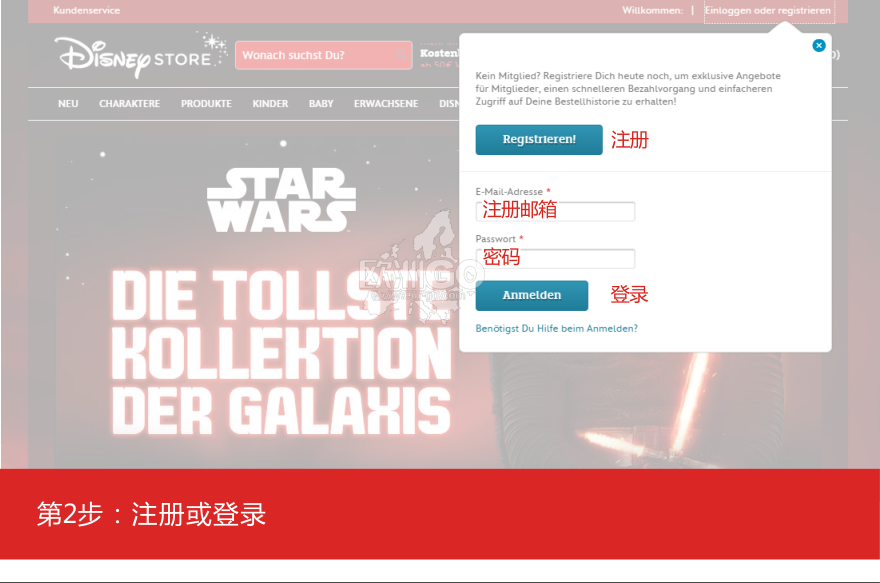Focus the E-Mail-Adresse input field

pyautogui.click(x=555, y=211)
